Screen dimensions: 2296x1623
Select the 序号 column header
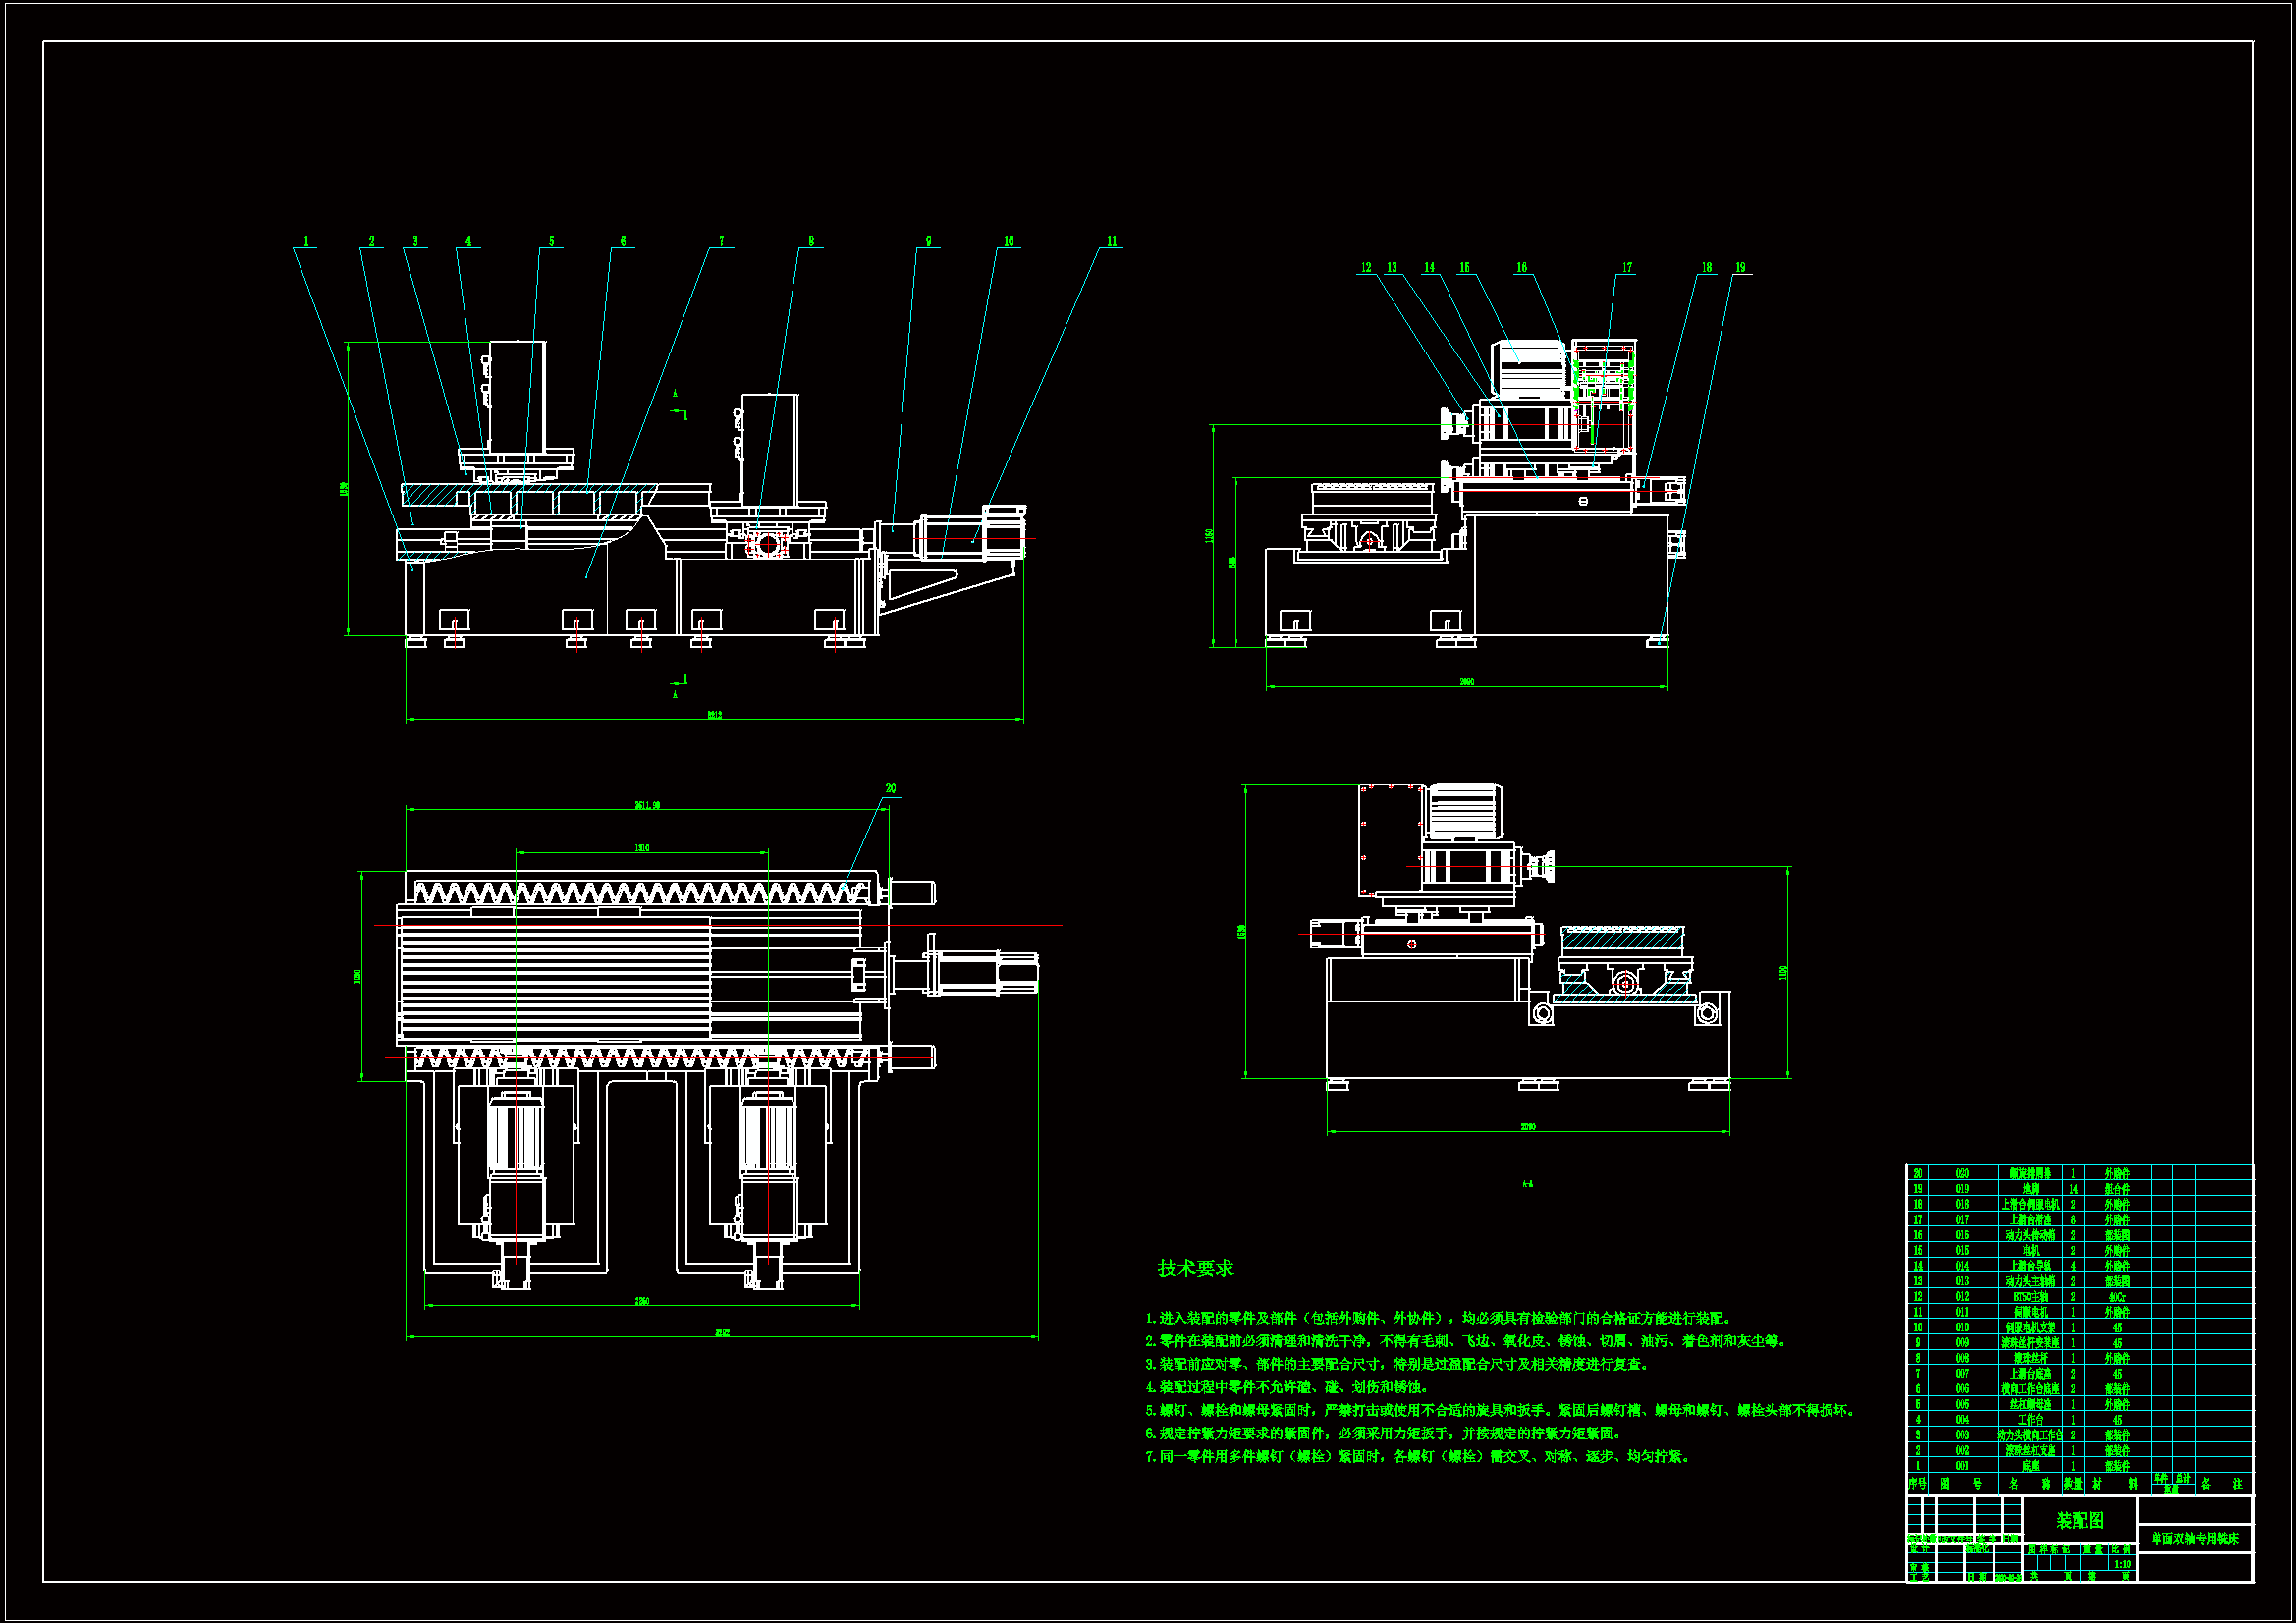(x=1916, y=1484)
